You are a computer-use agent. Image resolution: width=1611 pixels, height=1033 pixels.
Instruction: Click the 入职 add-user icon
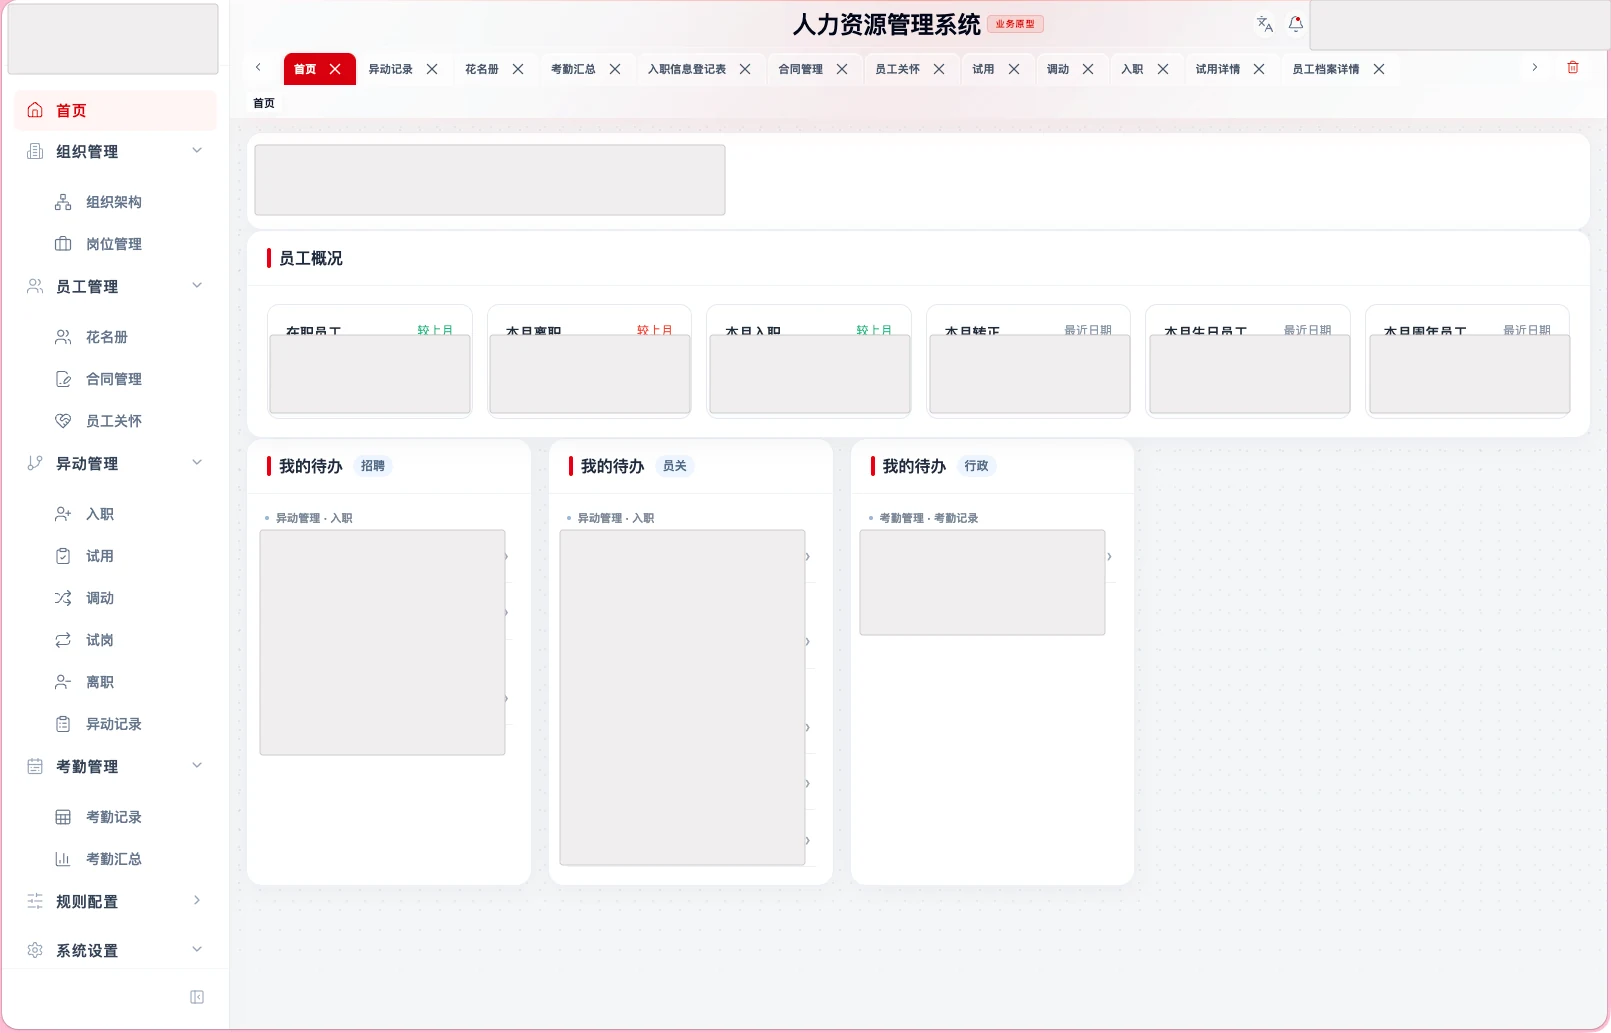tap(63, 514)
